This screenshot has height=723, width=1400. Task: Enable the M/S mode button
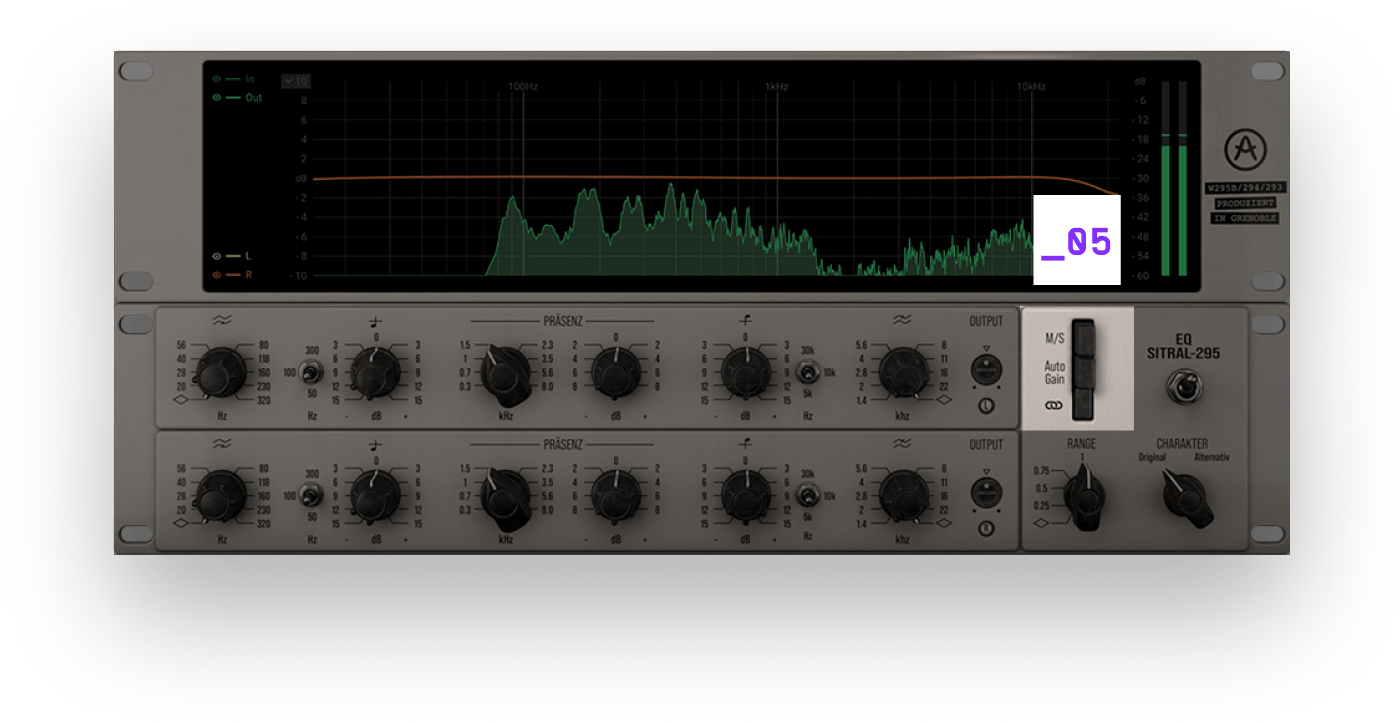(1084, 337)
